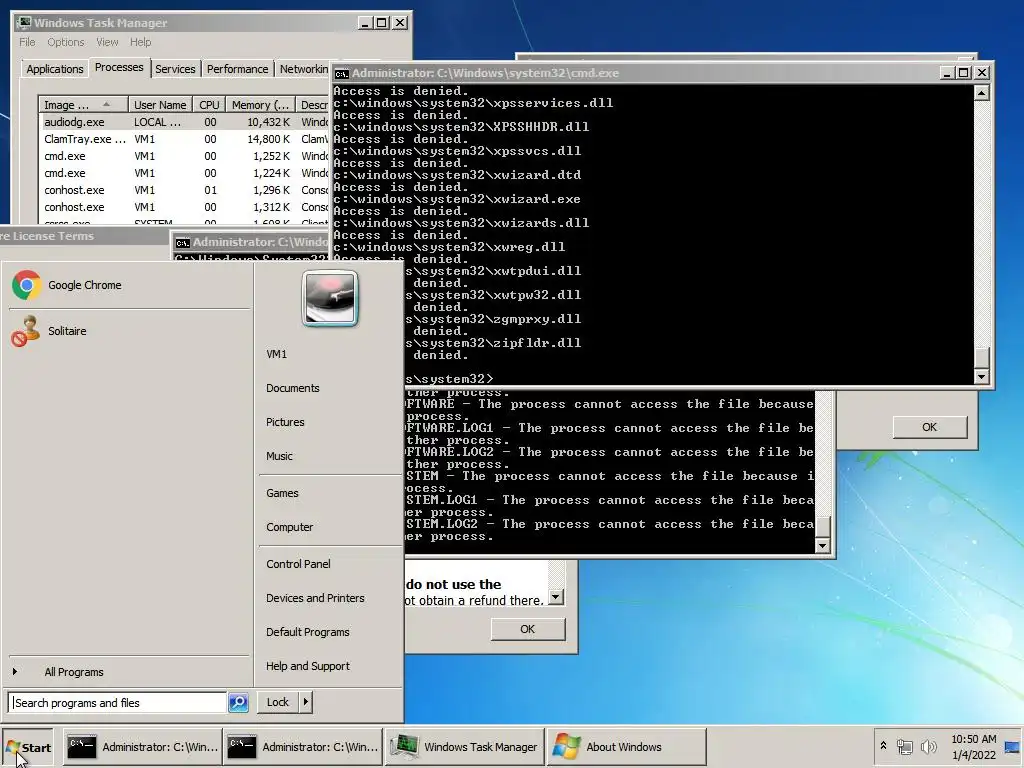Open Options menu in Task Manager

point(65,42)
